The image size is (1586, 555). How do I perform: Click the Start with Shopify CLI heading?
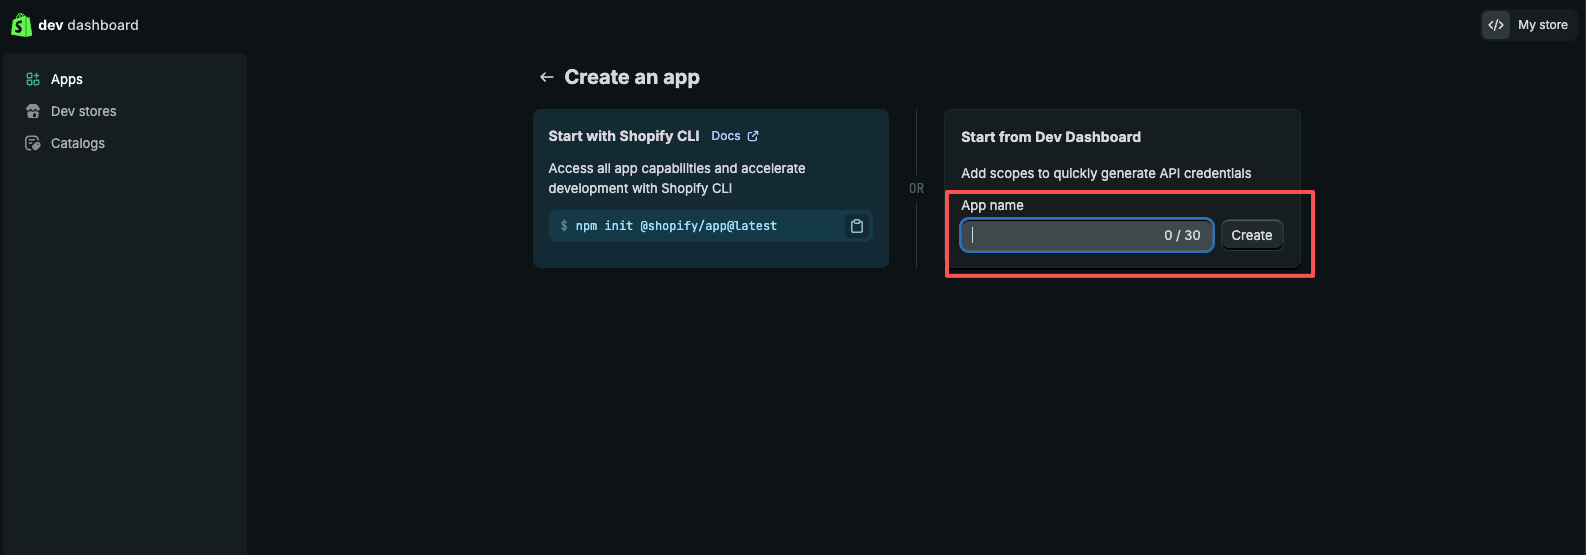[623, 136]
